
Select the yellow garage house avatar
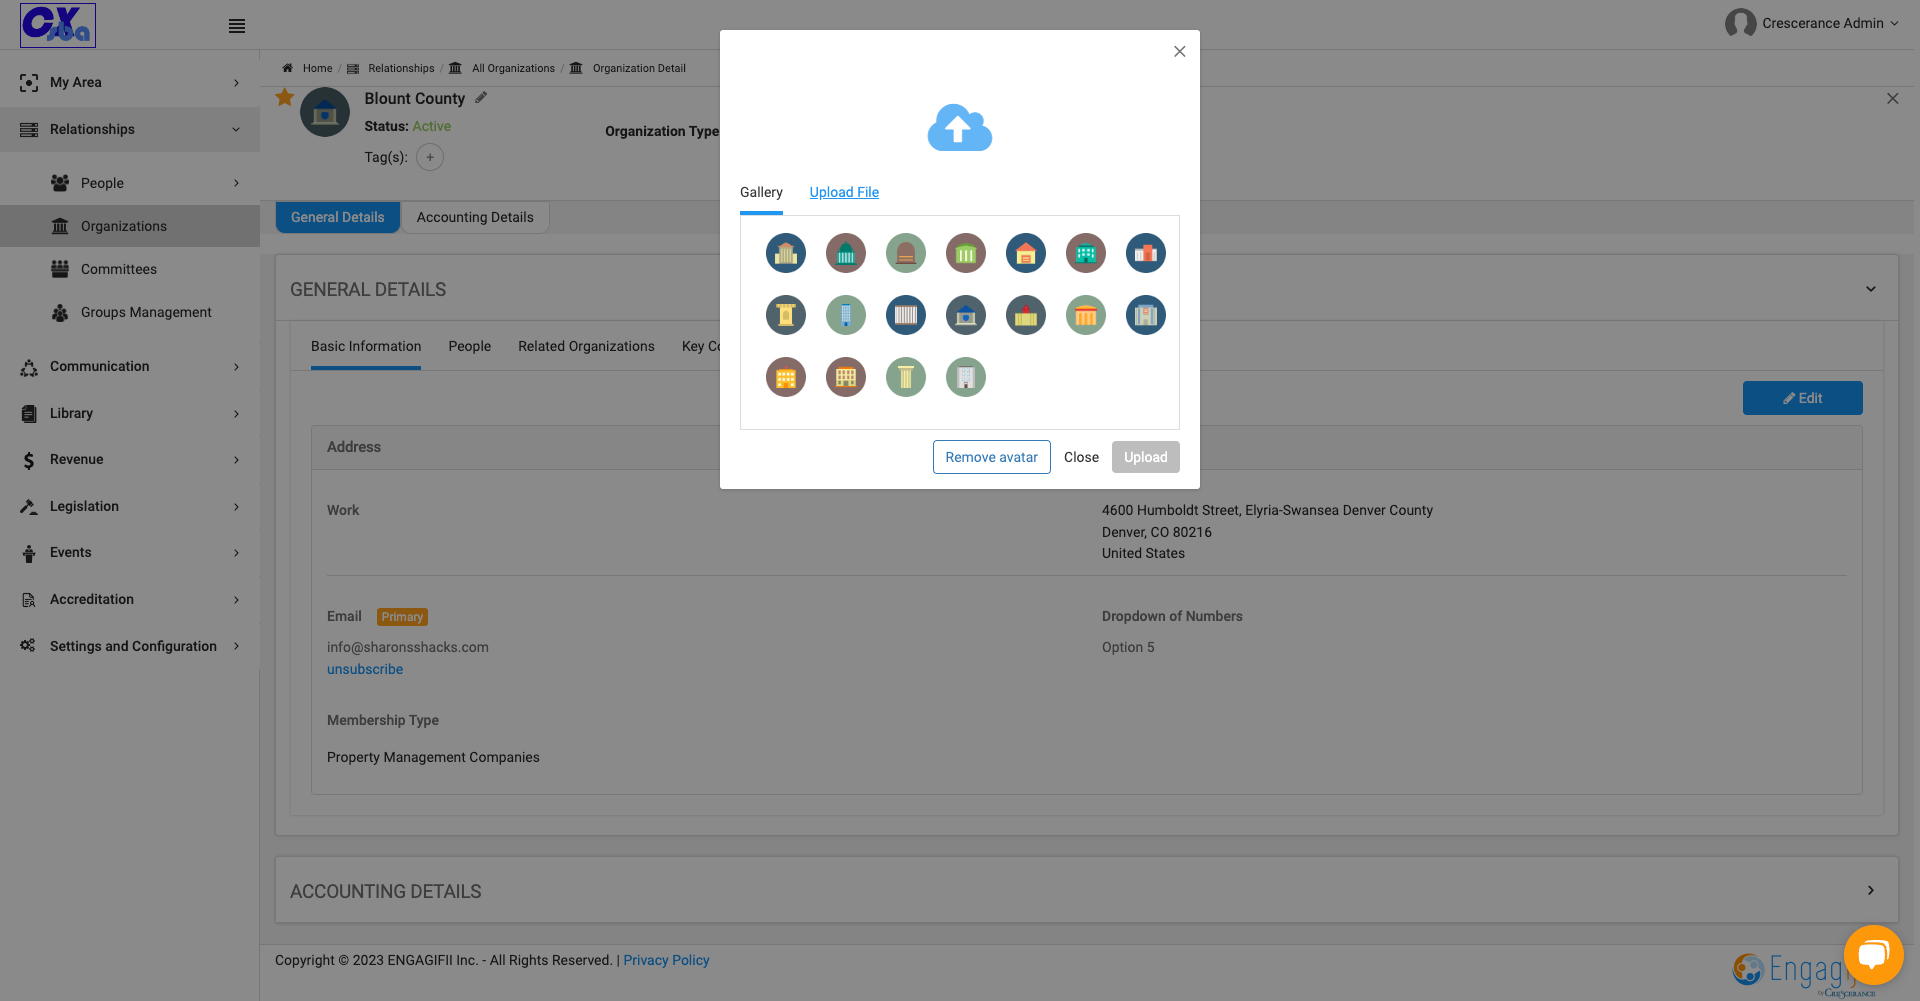(1026, 254)
